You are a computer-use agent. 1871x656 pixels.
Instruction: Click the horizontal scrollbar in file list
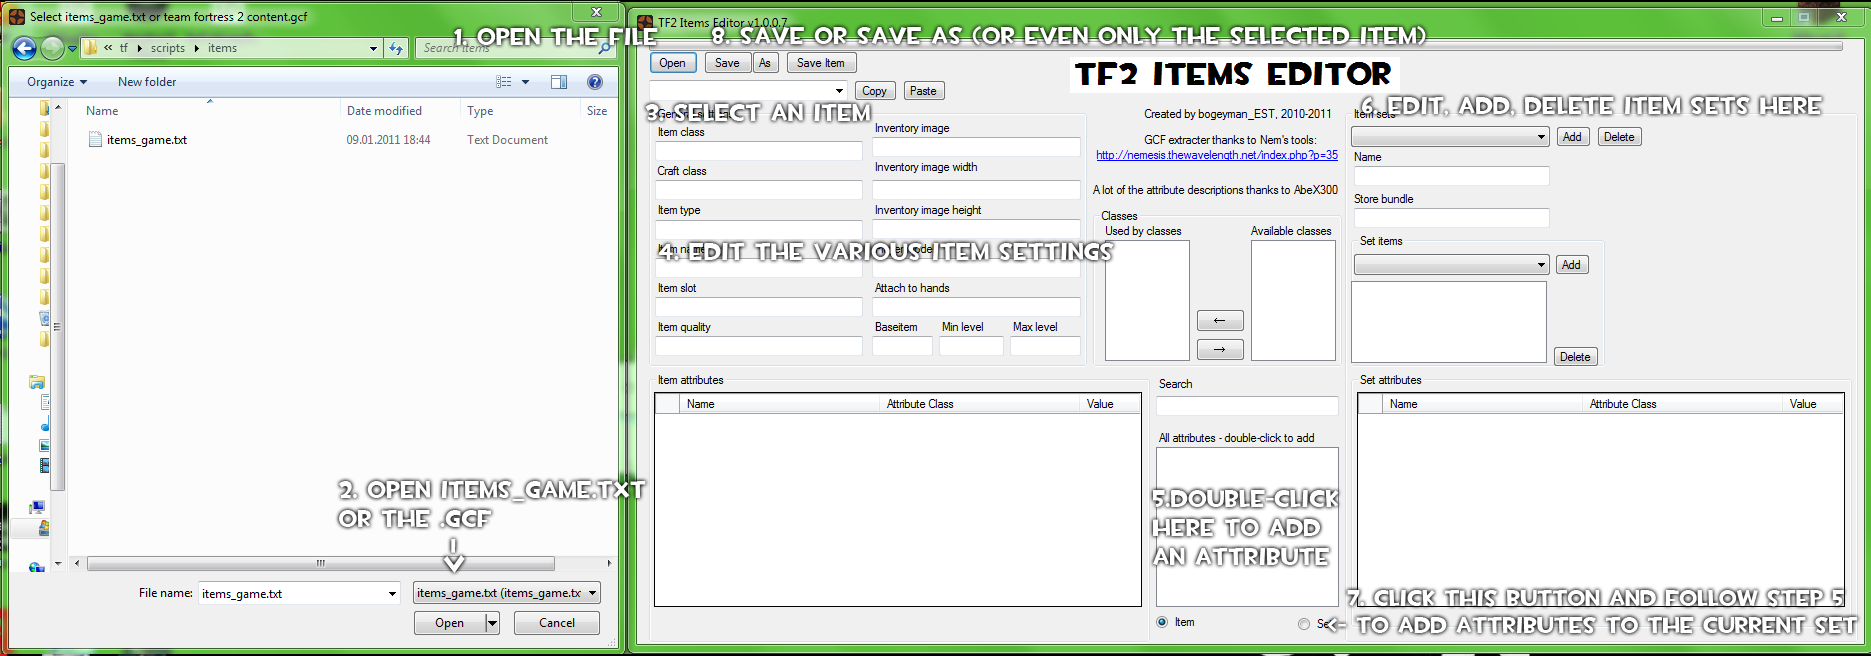(320, 564)
